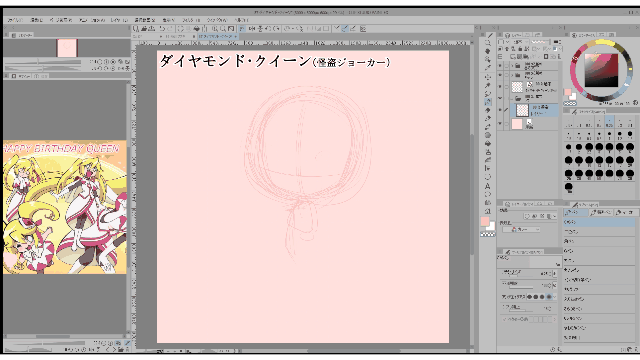640x360 pixels.
Task: Select the Hand move tool
Action: [488, 51]
